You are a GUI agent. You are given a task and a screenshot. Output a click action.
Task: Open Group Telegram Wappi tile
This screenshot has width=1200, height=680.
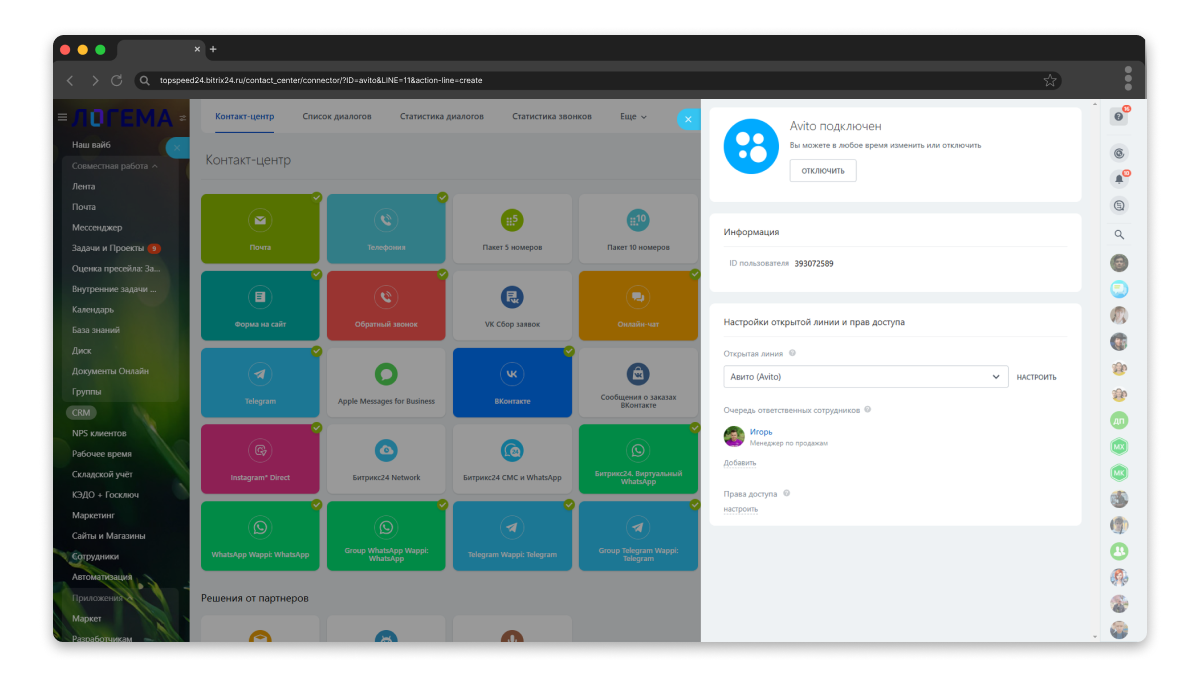[638, 537]
